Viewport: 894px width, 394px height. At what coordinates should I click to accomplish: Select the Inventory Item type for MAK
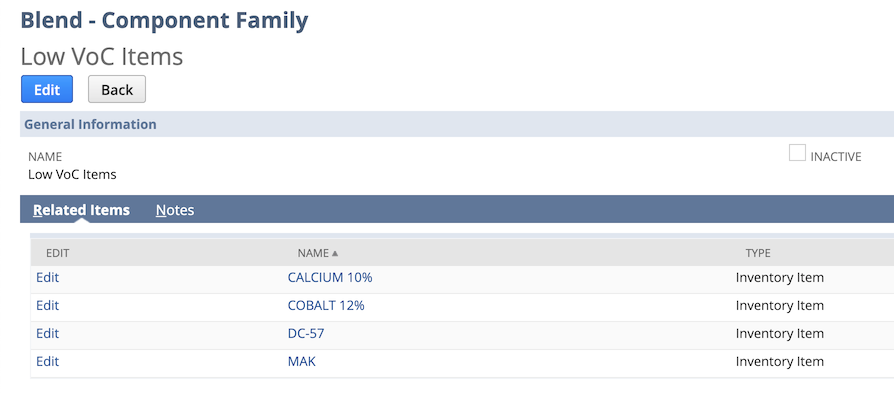coord(779,361)
